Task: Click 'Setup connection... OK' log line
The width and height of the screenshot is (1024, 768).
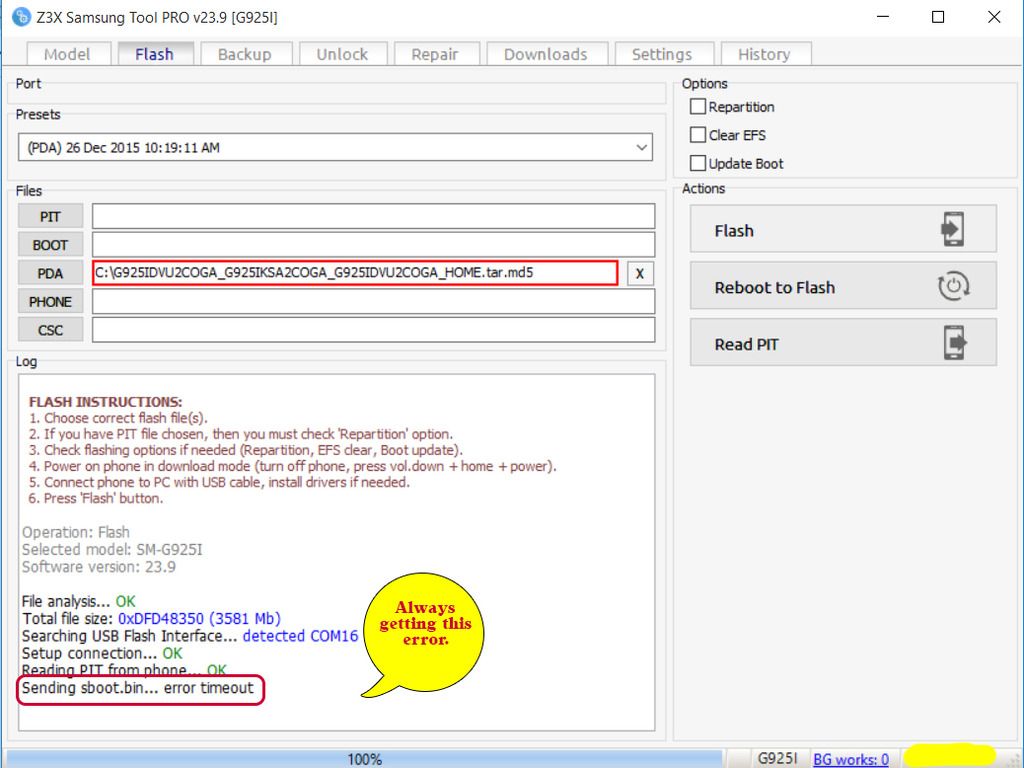Action: coord(102,653)
